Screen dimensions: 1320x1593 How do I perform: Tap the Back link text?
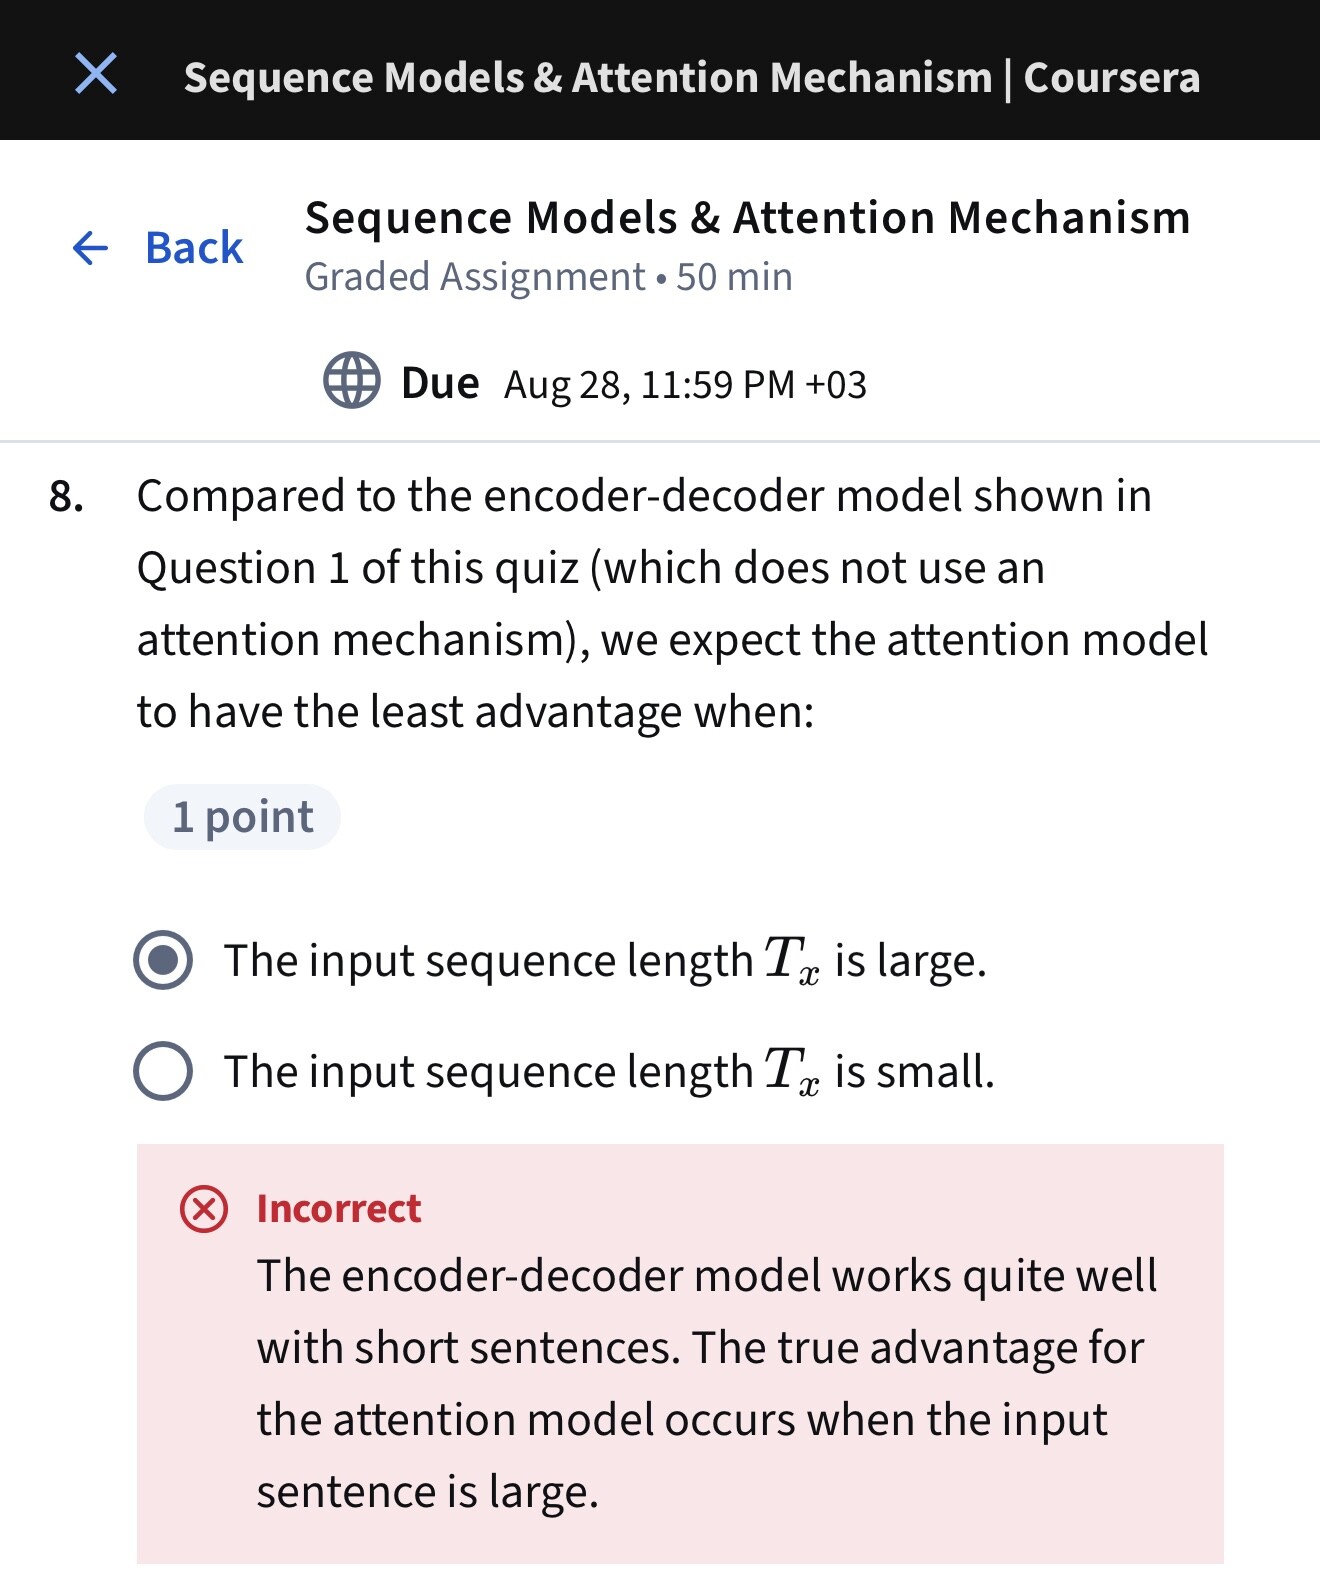coord(194,248)
